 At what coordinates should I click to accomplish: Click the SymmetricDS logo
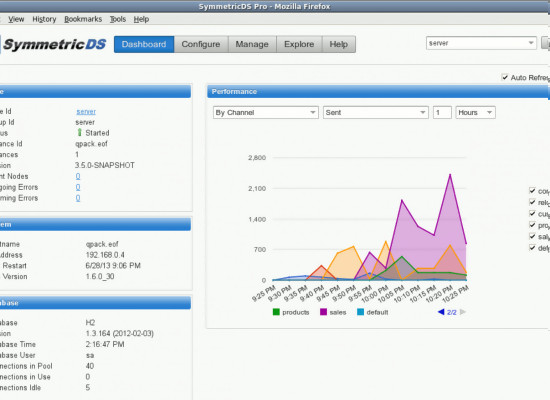[54, 45]
